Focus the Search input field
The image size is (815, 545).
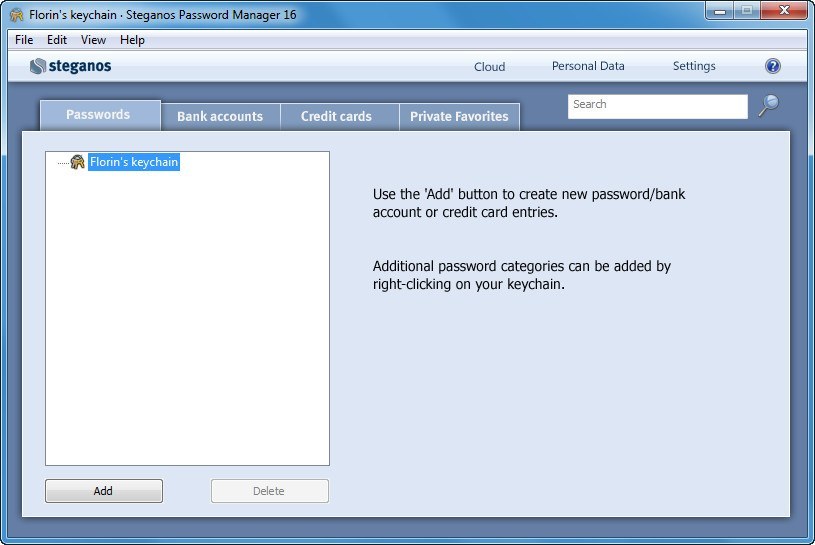(658, 107)
